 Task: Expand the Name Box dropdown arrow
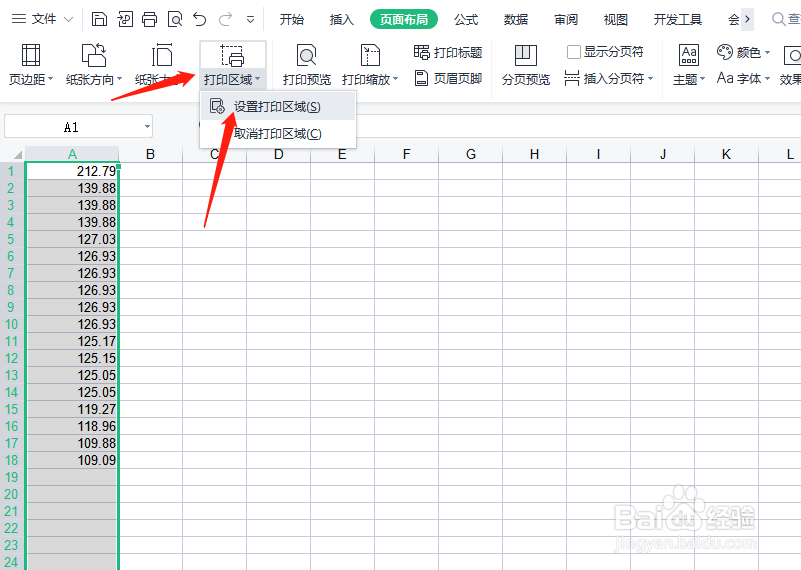click(147, 127)
